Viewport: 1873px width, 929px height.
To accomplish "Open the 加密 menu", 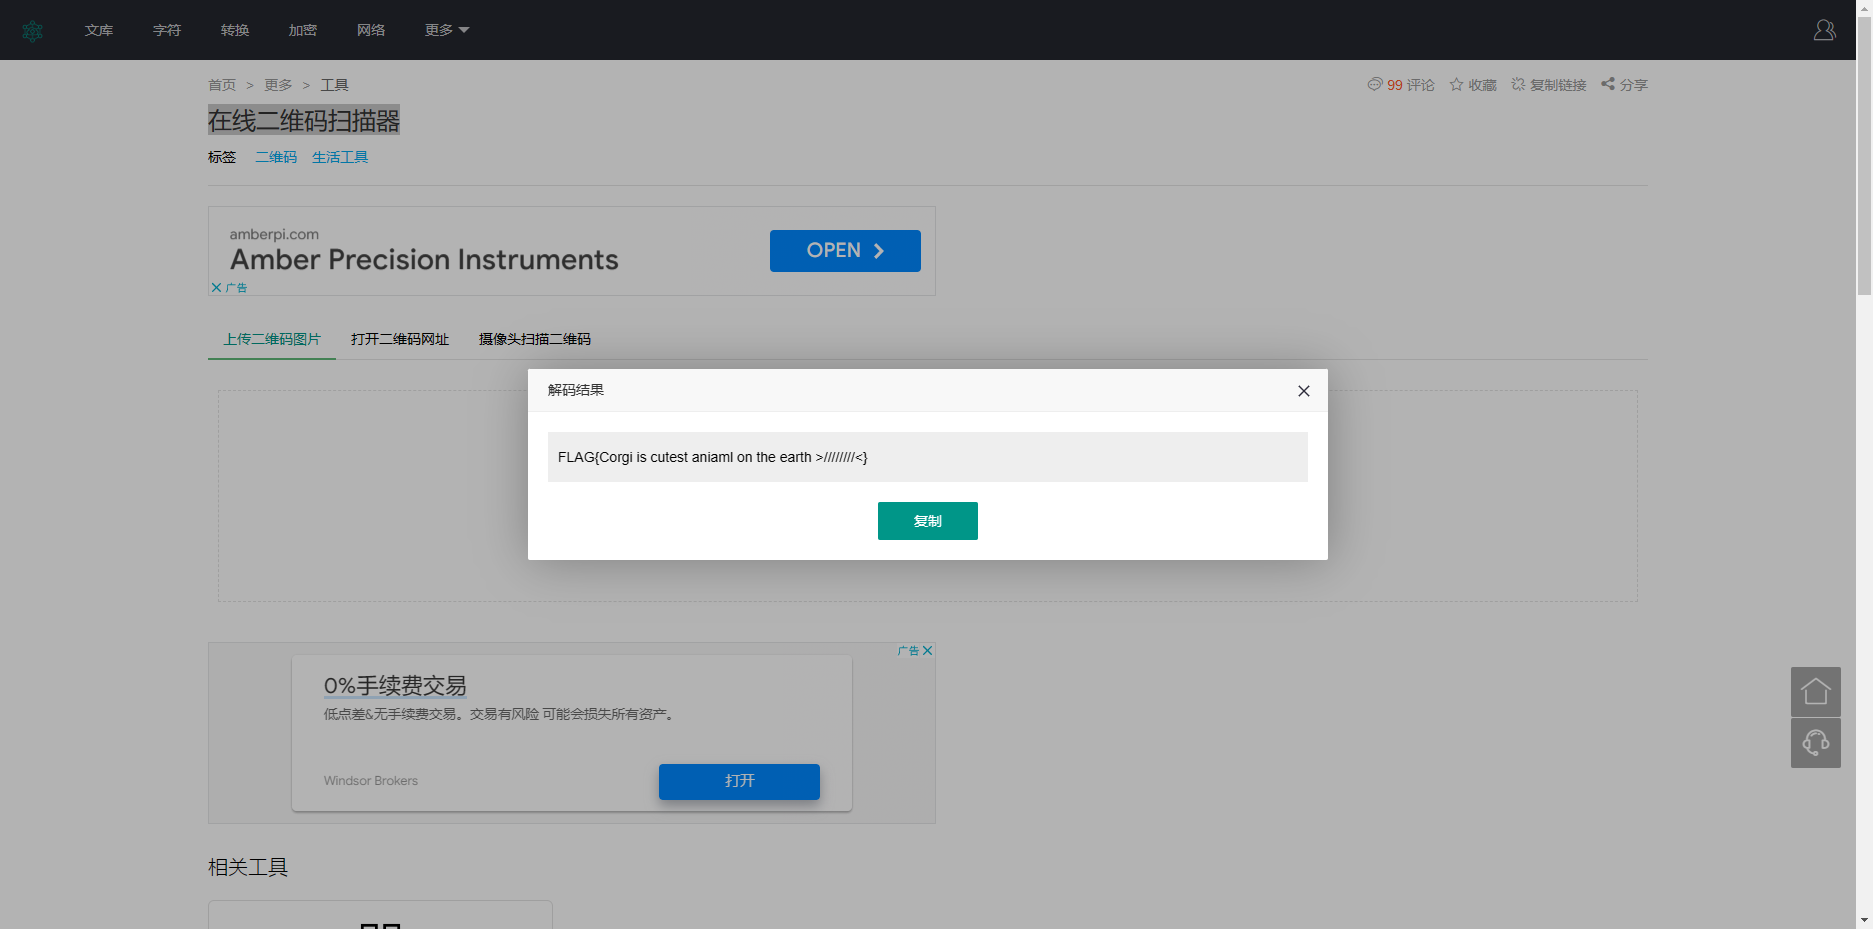I will click(x=303, y=30).
